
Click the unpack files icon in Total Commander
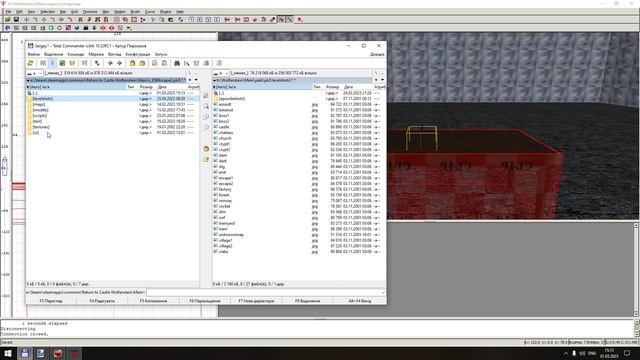point(142,63)
